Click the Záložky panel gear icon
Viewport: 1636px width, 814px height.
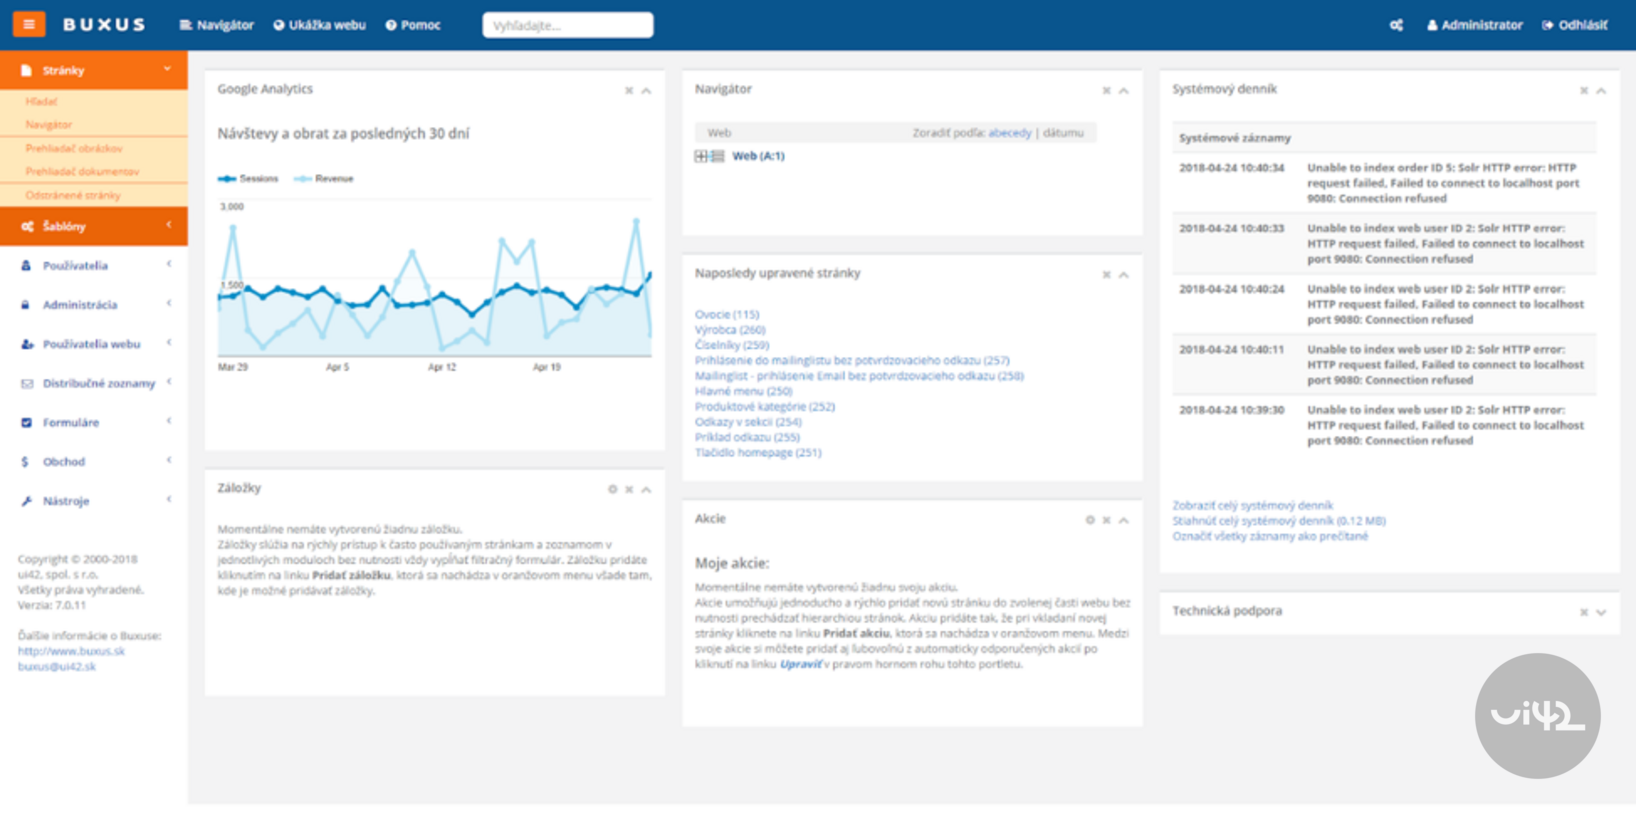click(612, 489)
